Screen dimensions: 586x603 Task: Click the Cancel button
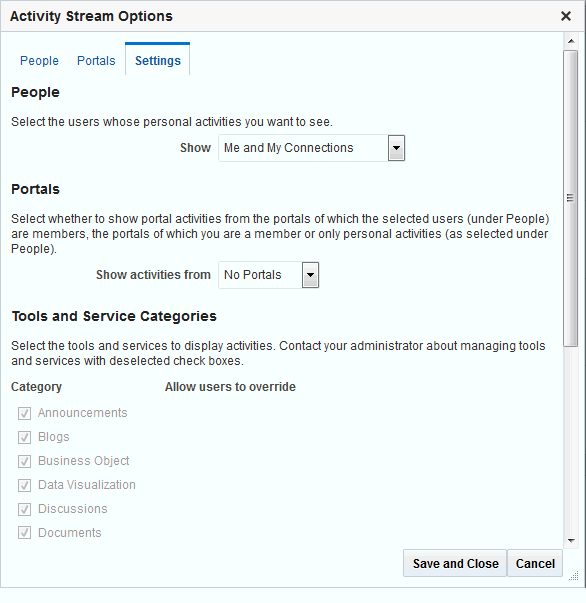[535, 563]
